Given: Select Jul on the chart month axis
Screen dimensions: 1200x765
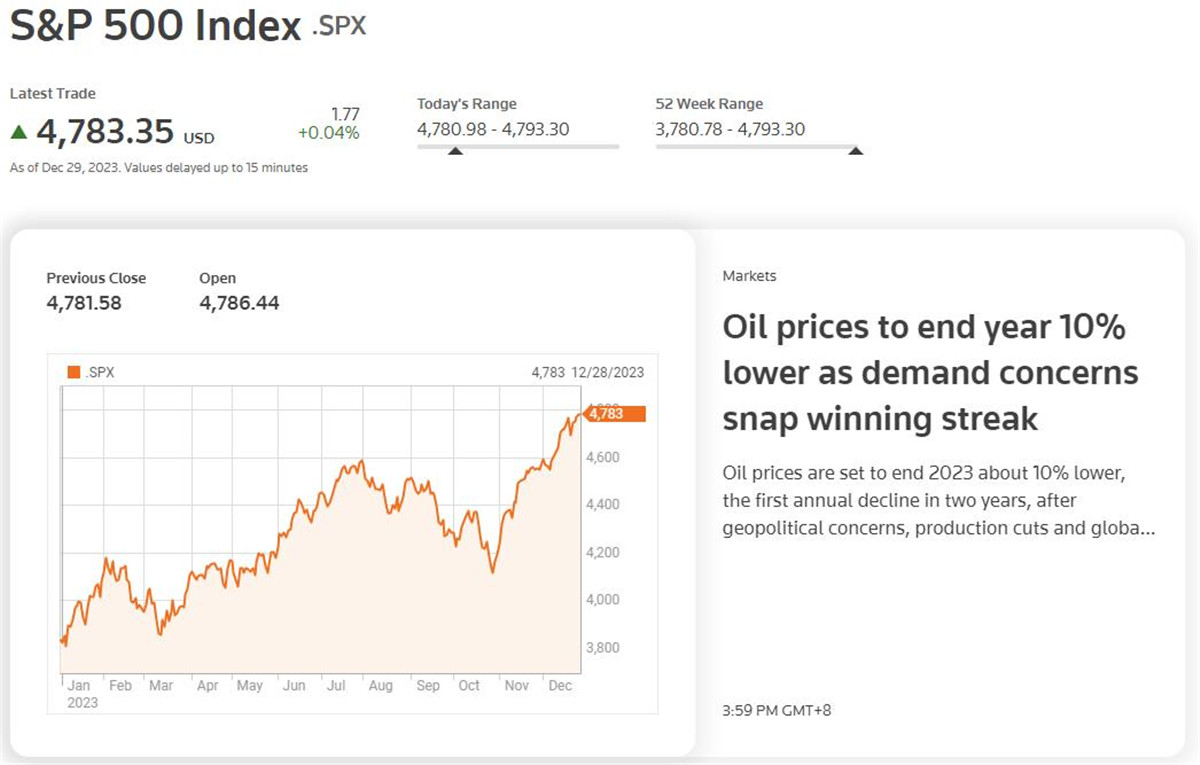Looking at the screenshot, I should 336,686.
